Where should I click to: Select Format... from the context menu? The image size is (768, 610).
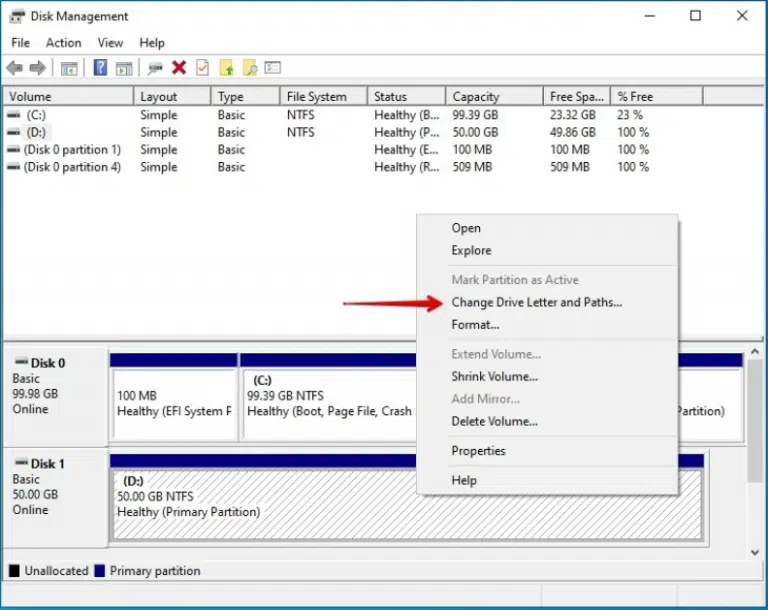(475, 325)
